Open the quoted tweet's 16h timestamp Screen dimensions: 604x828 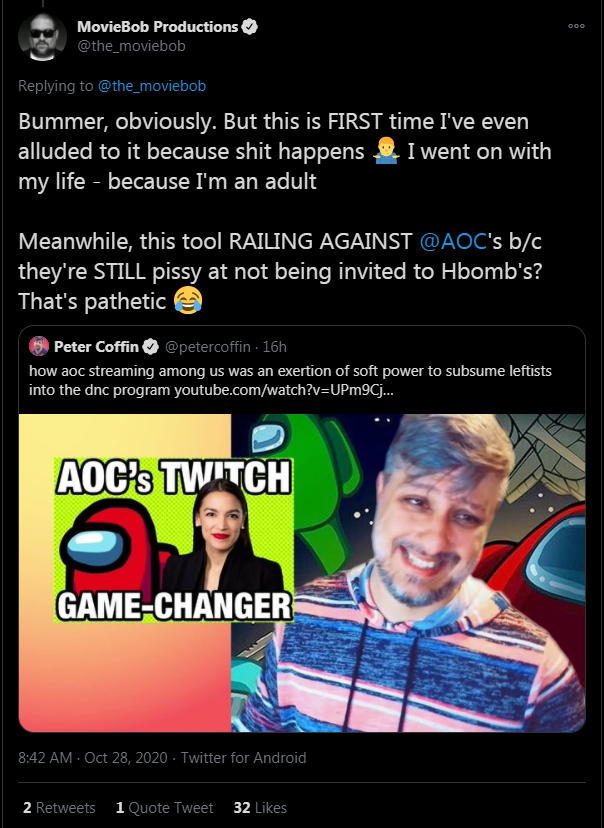pos(275,347)
